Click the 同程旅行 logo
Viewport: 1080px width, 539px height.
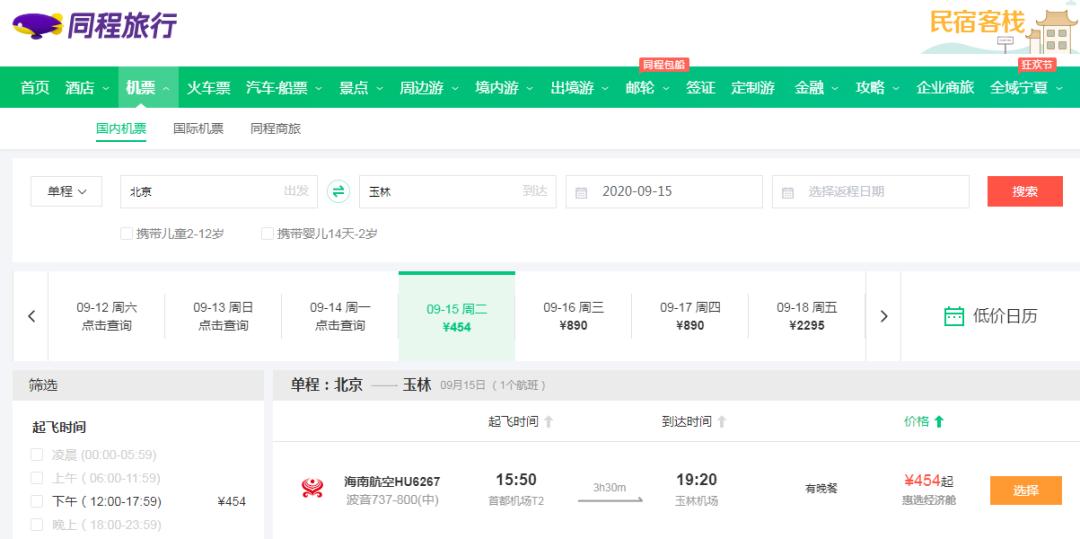pos(96,26)
